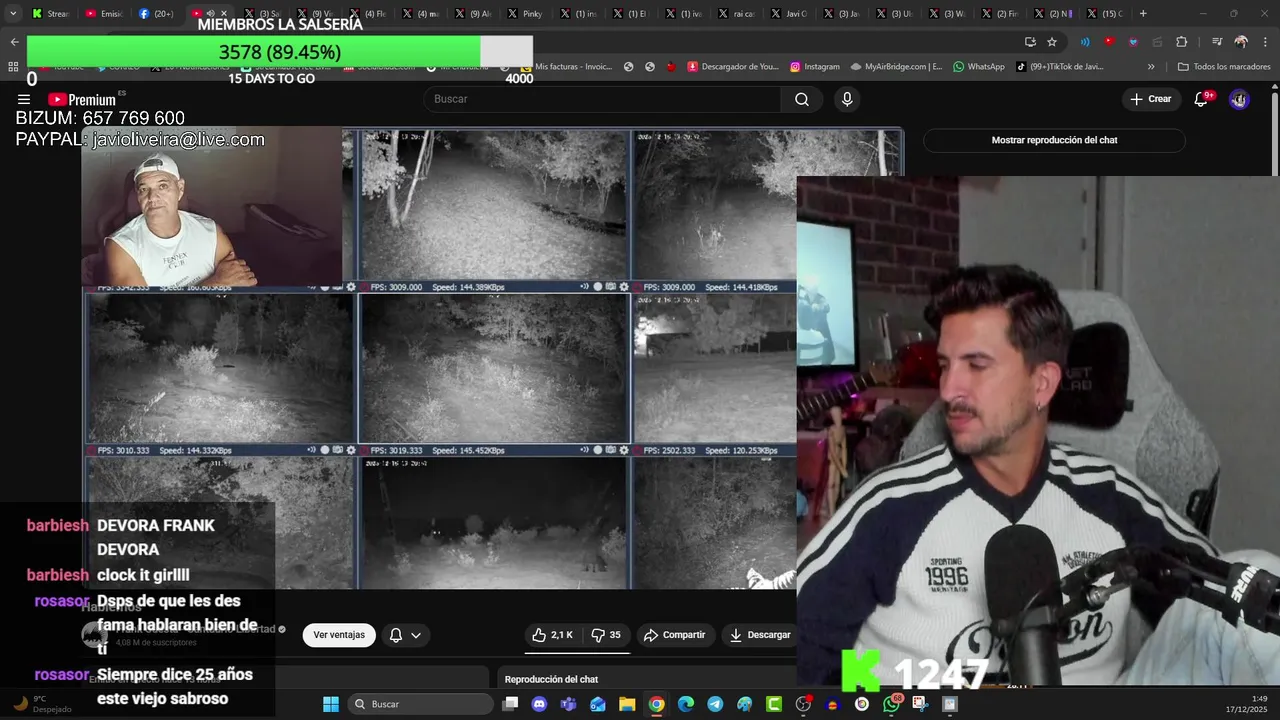This screenshot has height=720, width=1280.
Task: Open Microsoft Edge from the taskbar
Action: [x=686, y=704]
